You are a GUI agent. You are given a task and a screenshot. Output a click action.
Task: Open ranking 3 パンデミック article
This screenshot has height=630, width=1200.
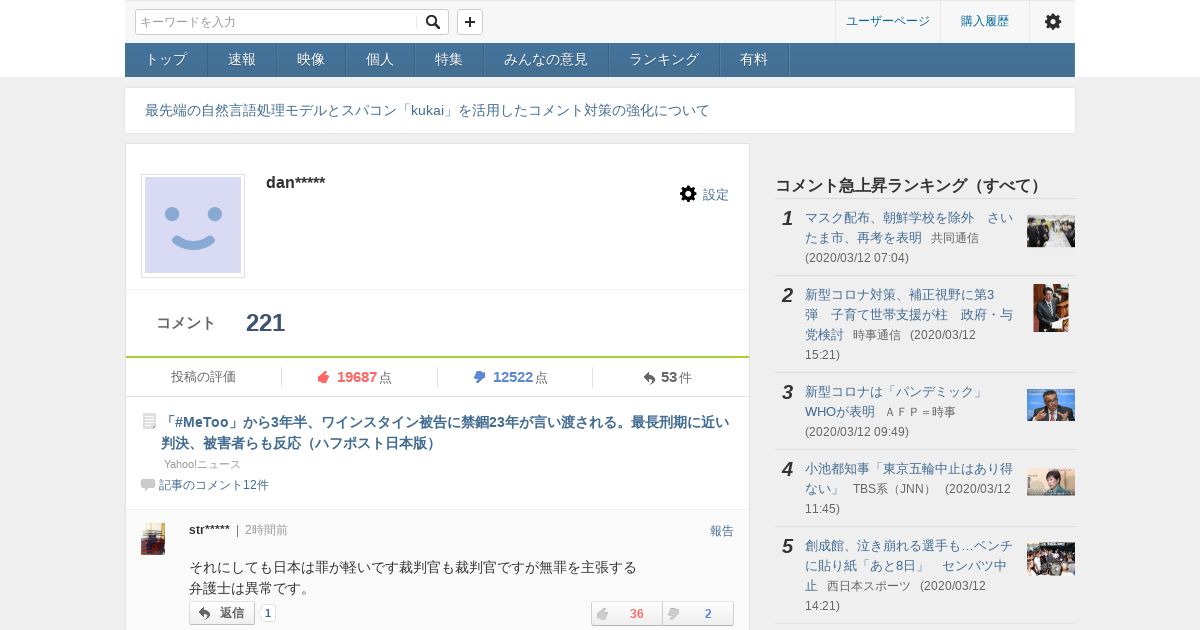(x=894, y=401)
